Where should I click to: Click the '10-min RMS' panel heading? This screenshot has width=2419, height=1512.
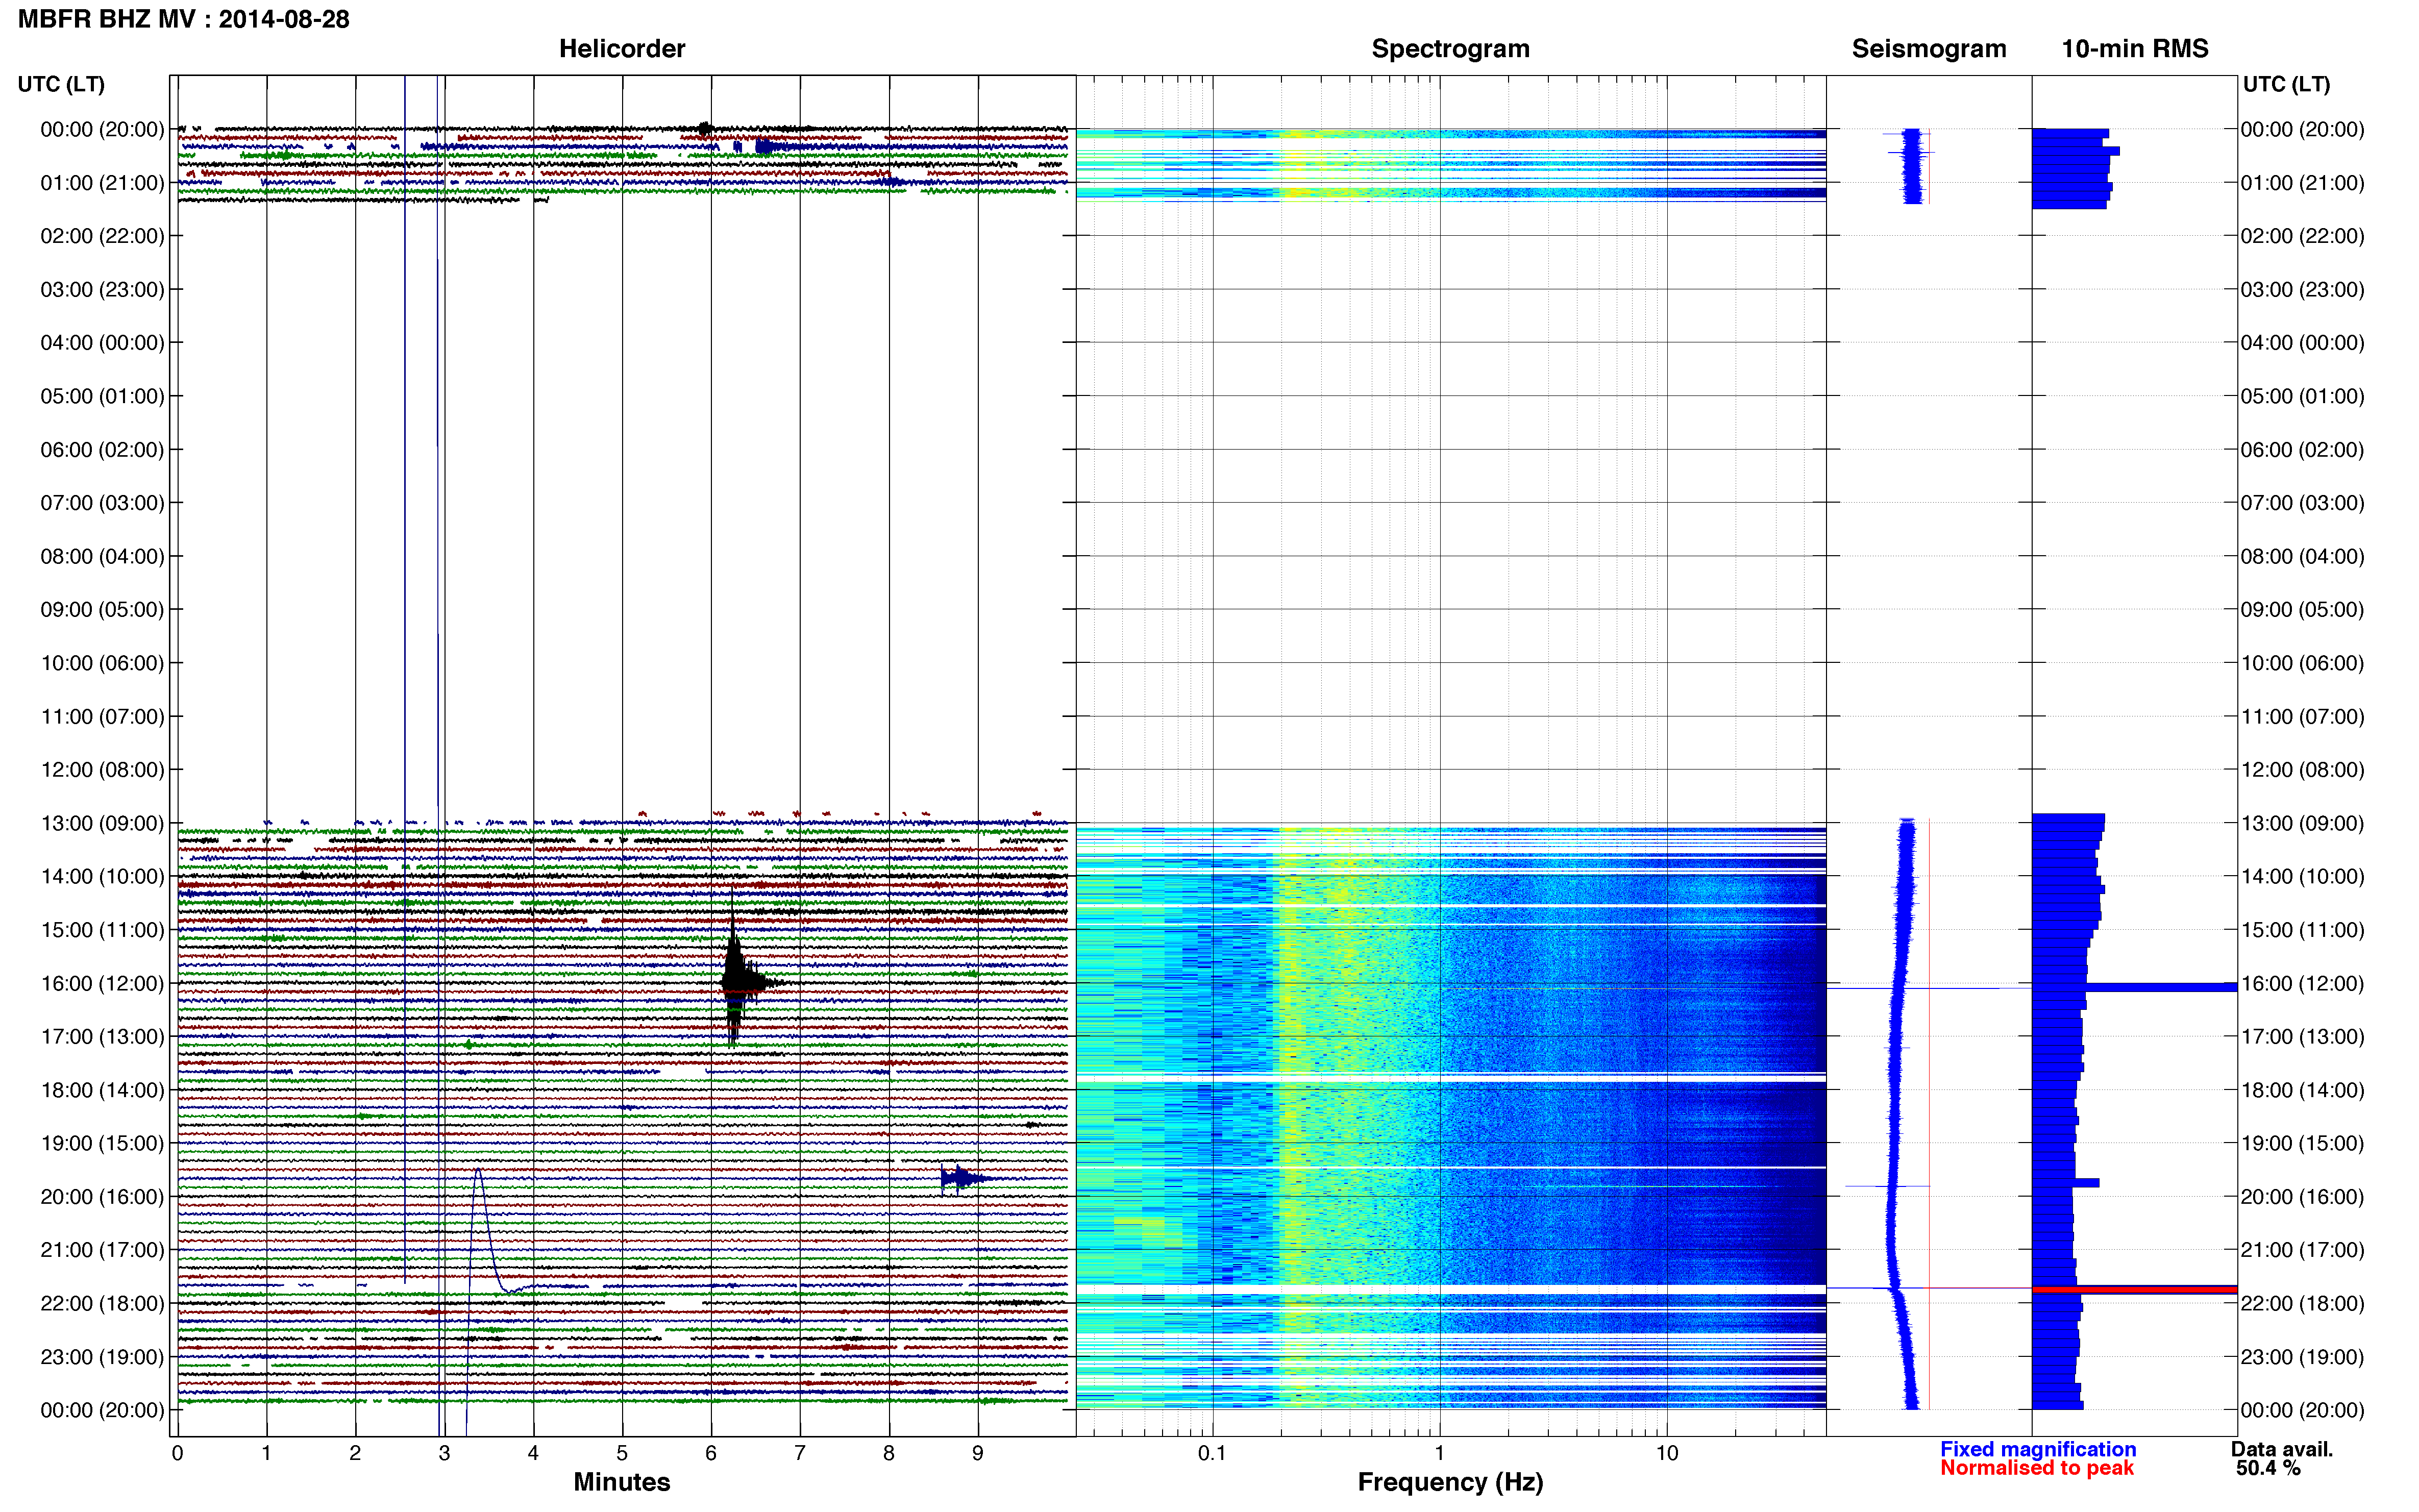coord(2134,48)
